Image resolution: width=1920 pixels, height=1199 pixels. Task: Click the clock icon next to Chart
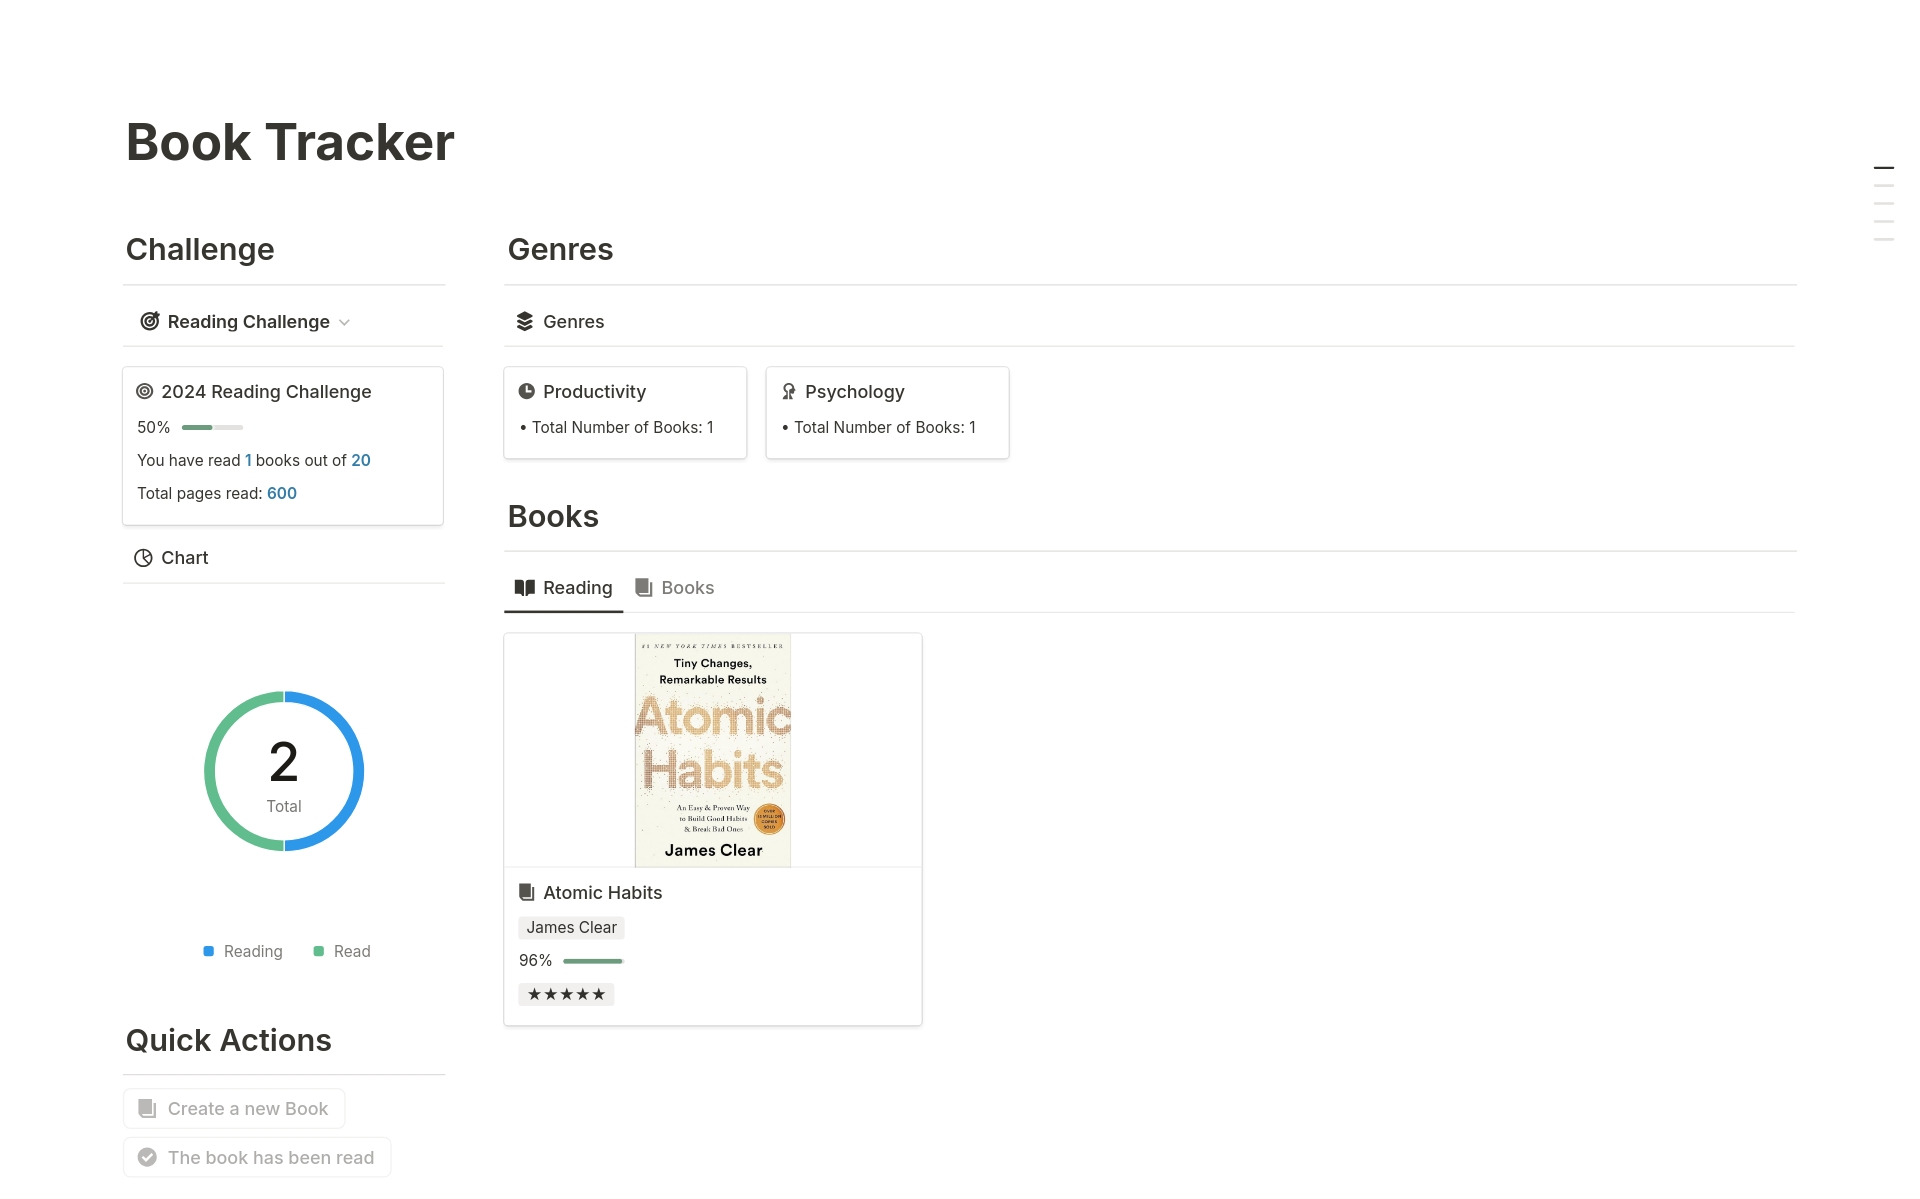pyautogui.click(x=143, y=557)
